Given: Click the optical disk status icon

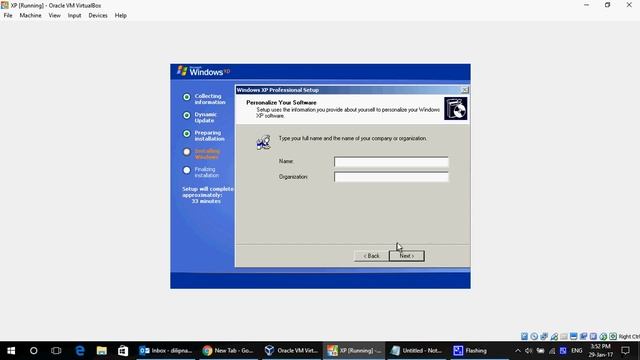Looking at the screenshot, I should 534,336.
